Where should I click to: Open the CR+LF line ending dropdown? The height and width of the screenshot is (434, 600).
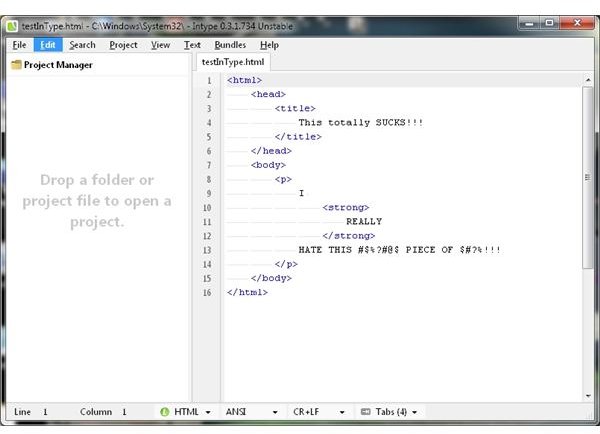click(318, 412)
